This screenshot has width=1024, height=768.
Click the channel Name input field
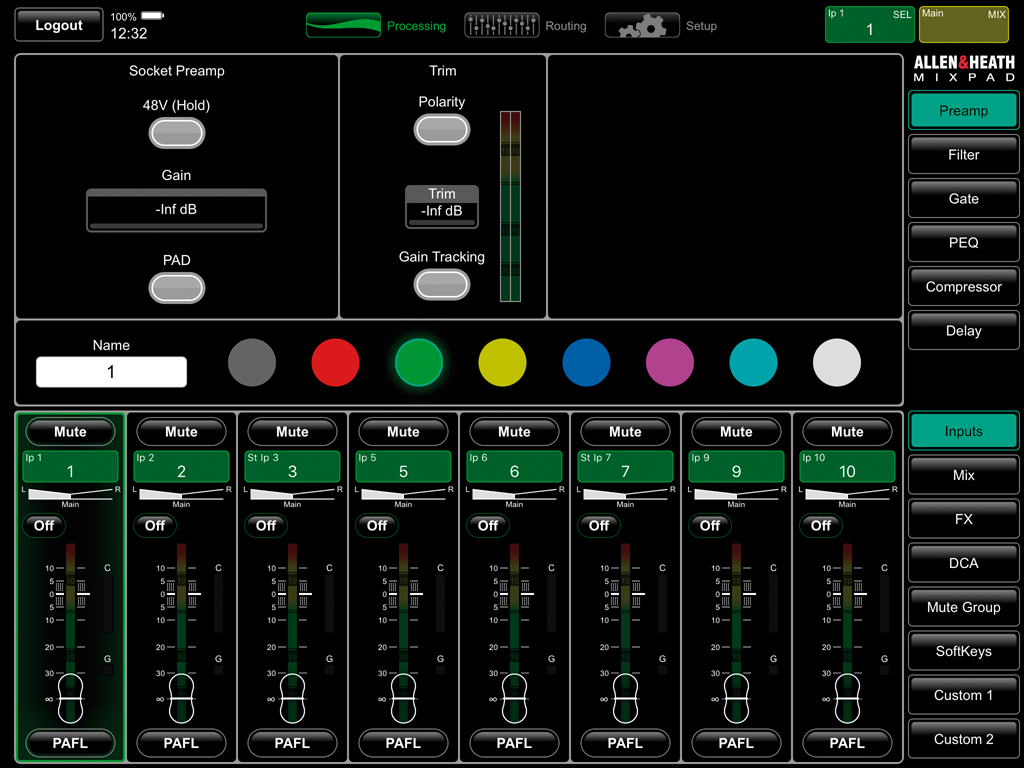[x=111, y=372]
